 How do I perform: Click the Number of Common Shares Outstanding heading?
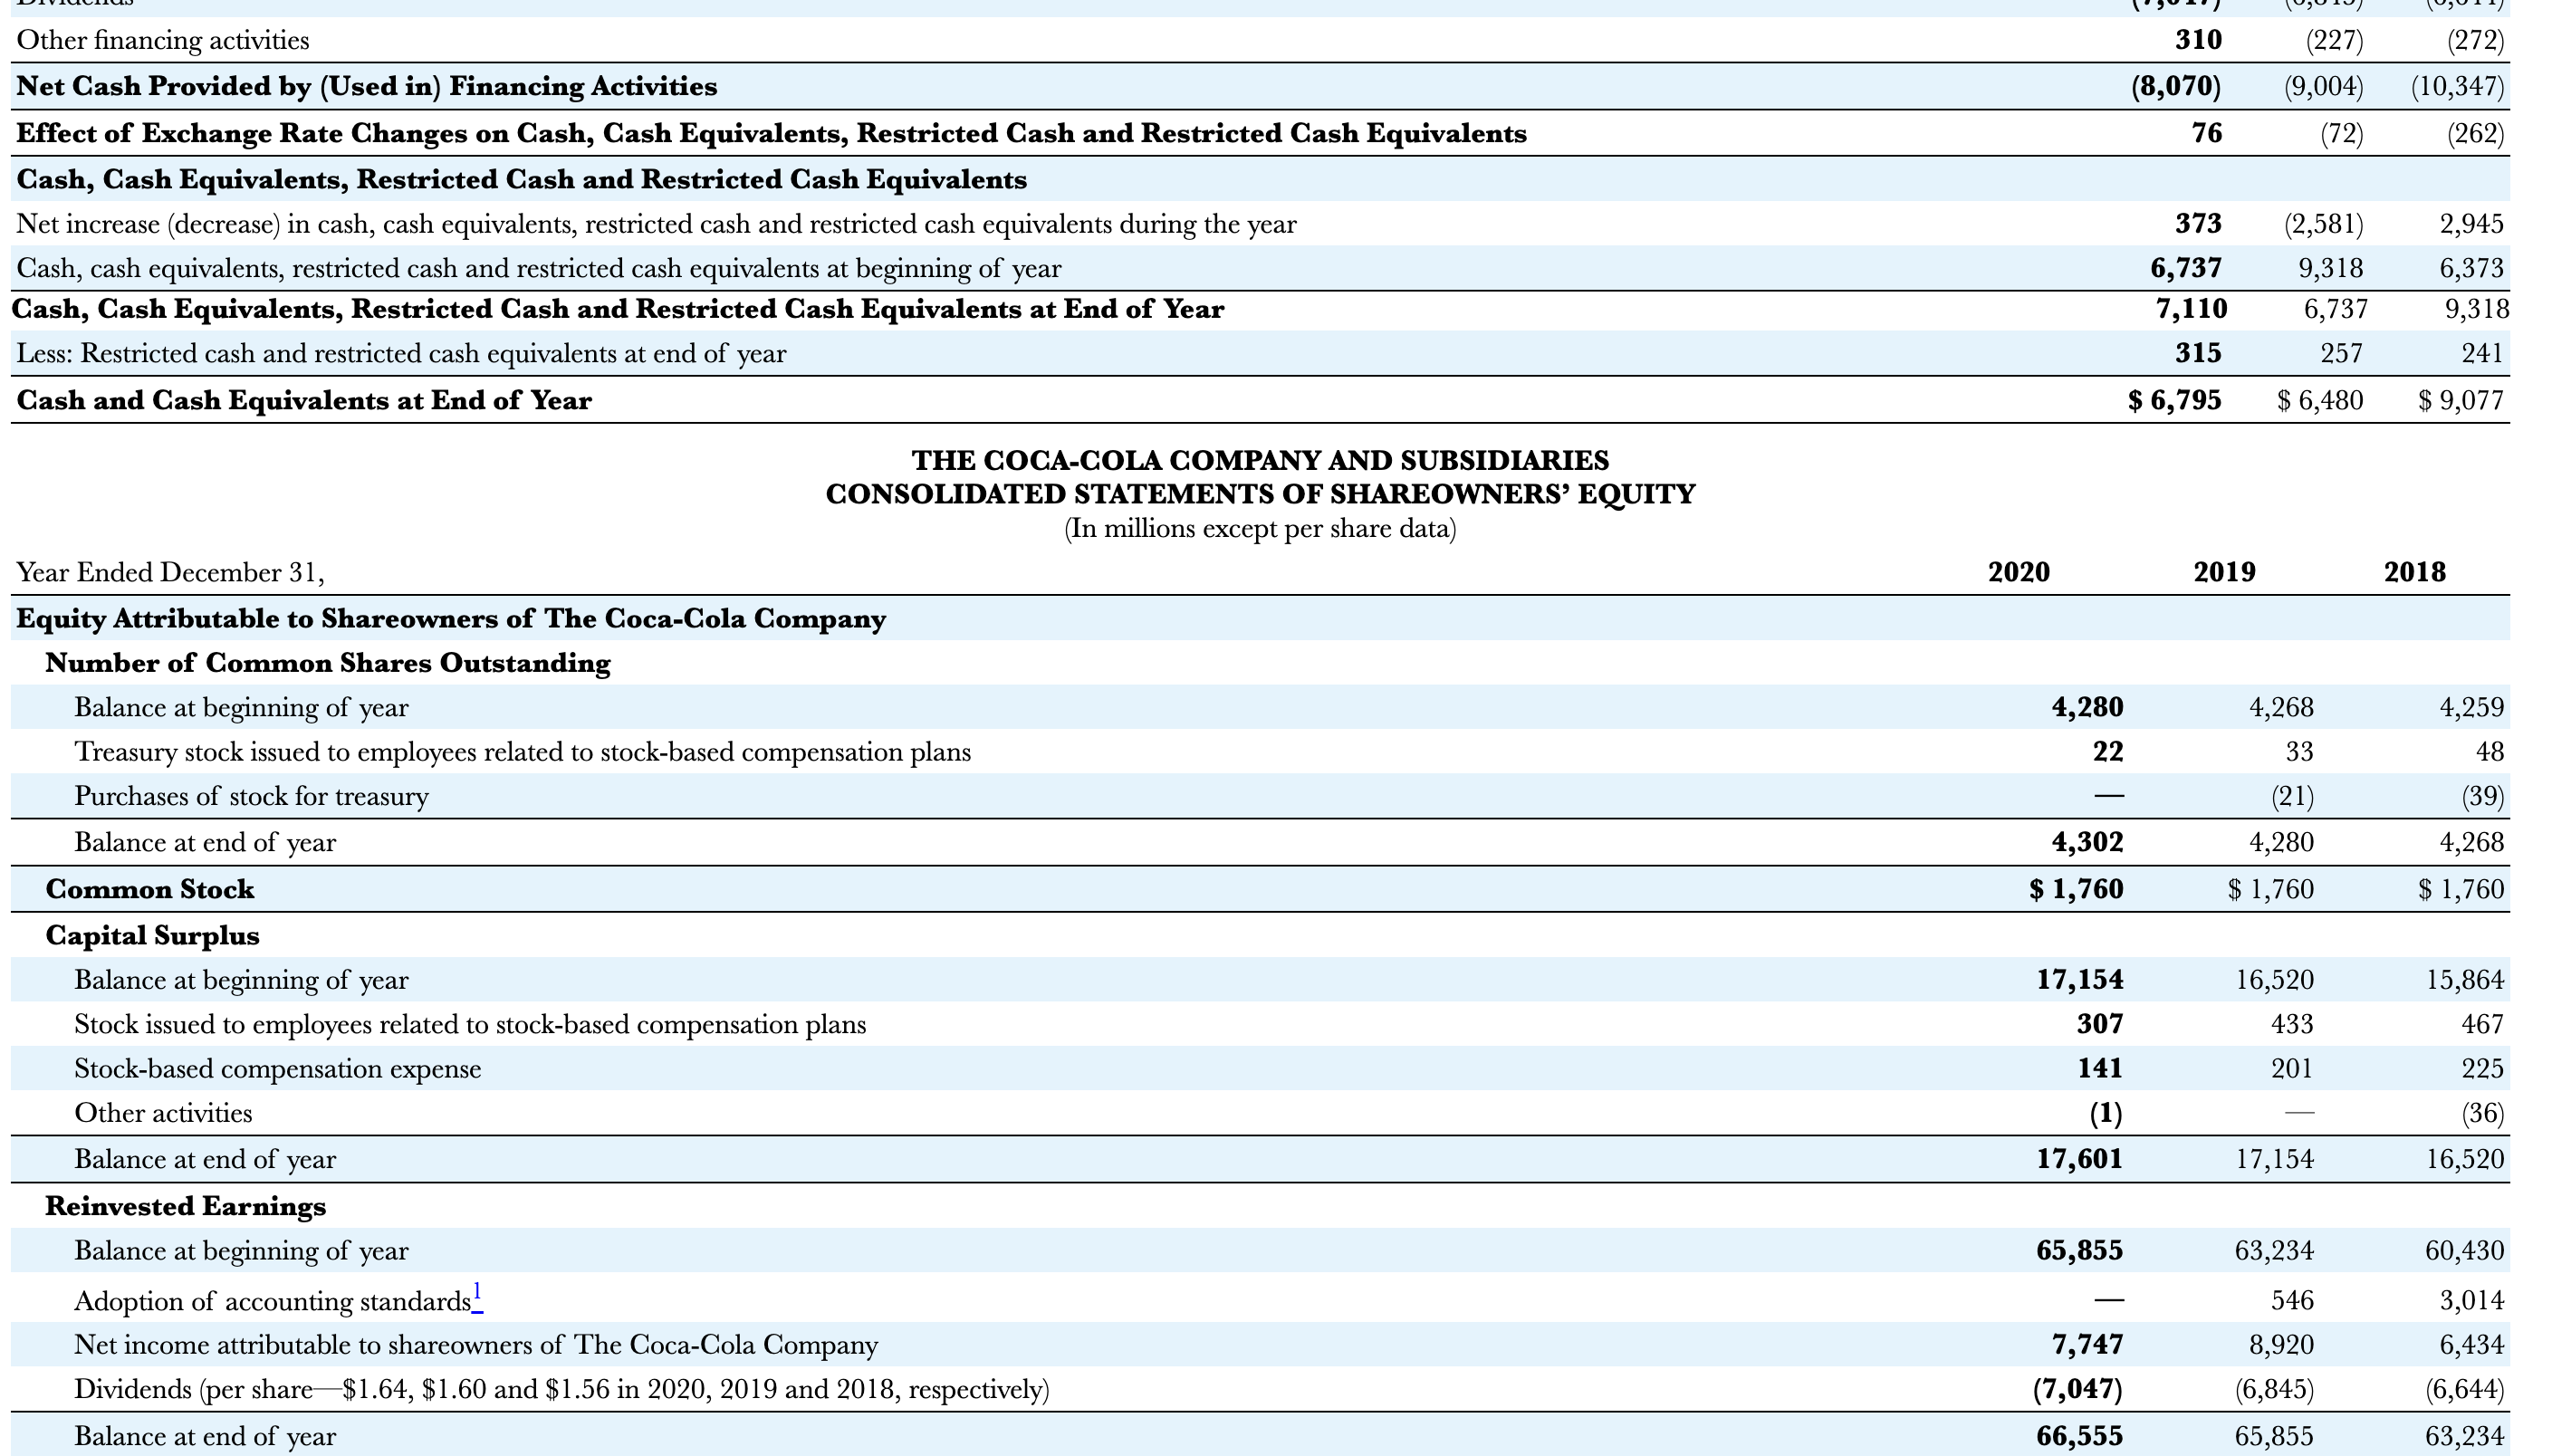[x=327, y=663]
